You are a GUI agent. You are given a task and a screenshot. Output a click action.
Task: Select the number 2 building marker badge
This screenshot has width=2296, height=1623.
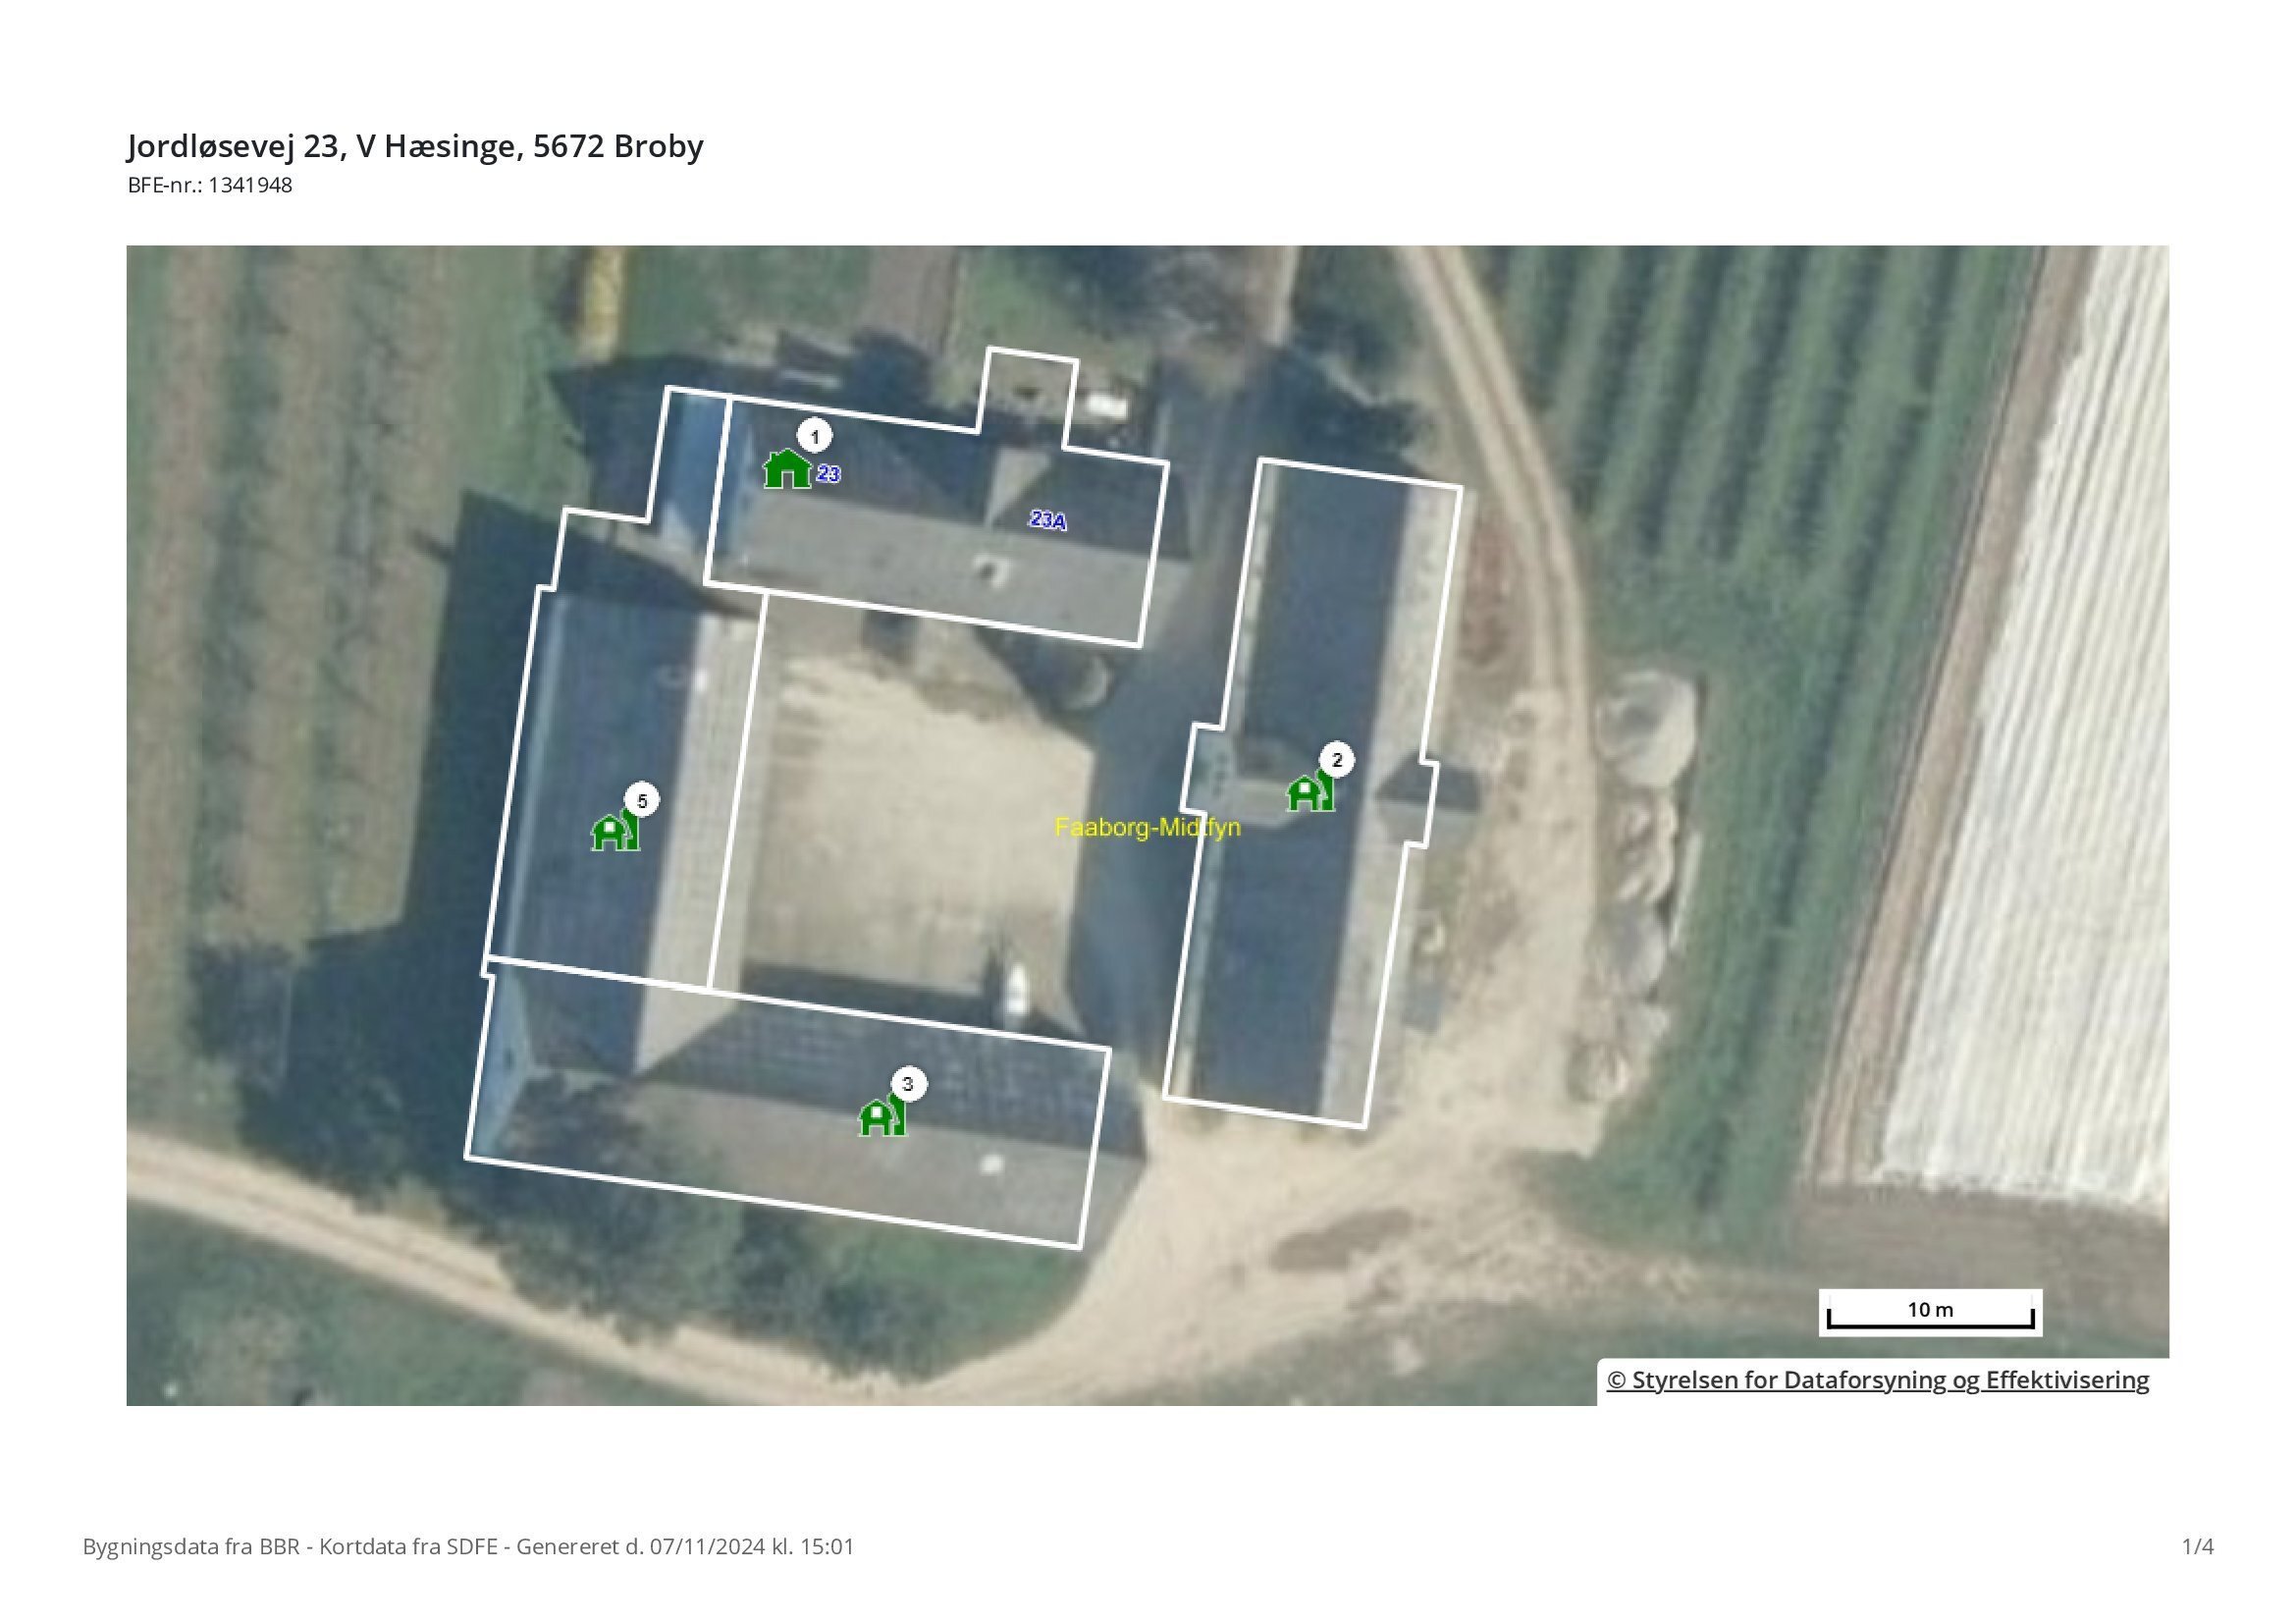pyautogui.click(x=1337, y=760)
